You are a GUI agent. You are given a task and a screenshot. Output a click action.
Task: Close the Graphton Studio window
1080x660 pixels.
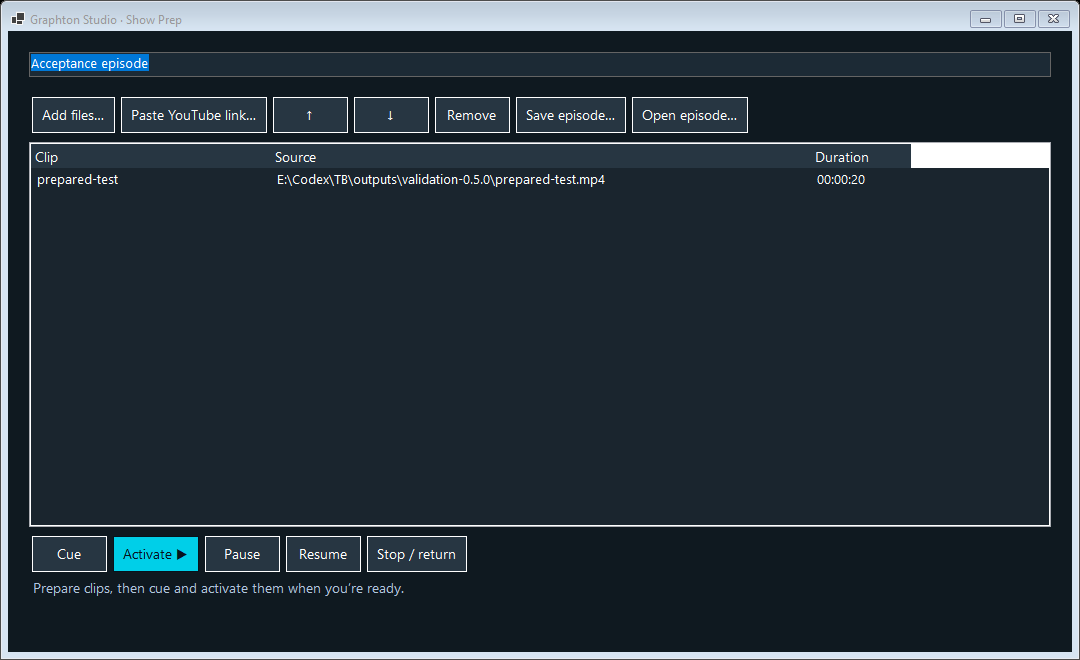point(1053,19)
